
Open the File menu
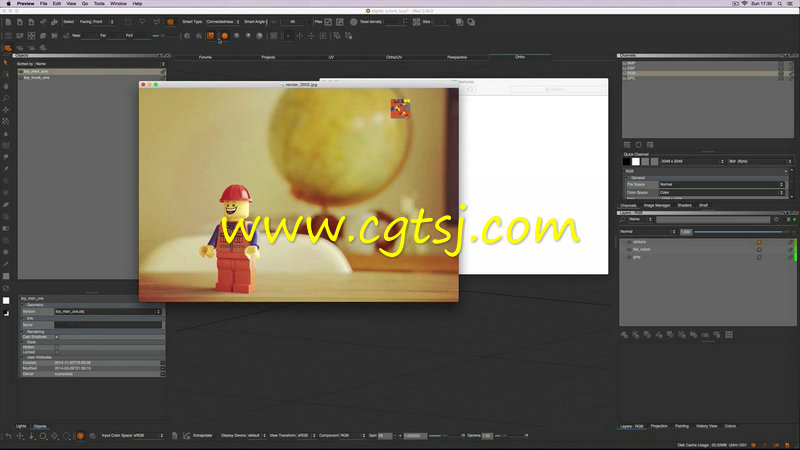click(43, 4)
